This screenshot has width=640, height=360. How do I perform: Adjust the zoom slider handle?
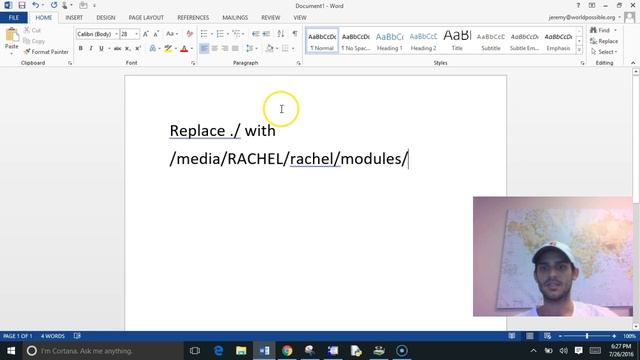[587, 336]
